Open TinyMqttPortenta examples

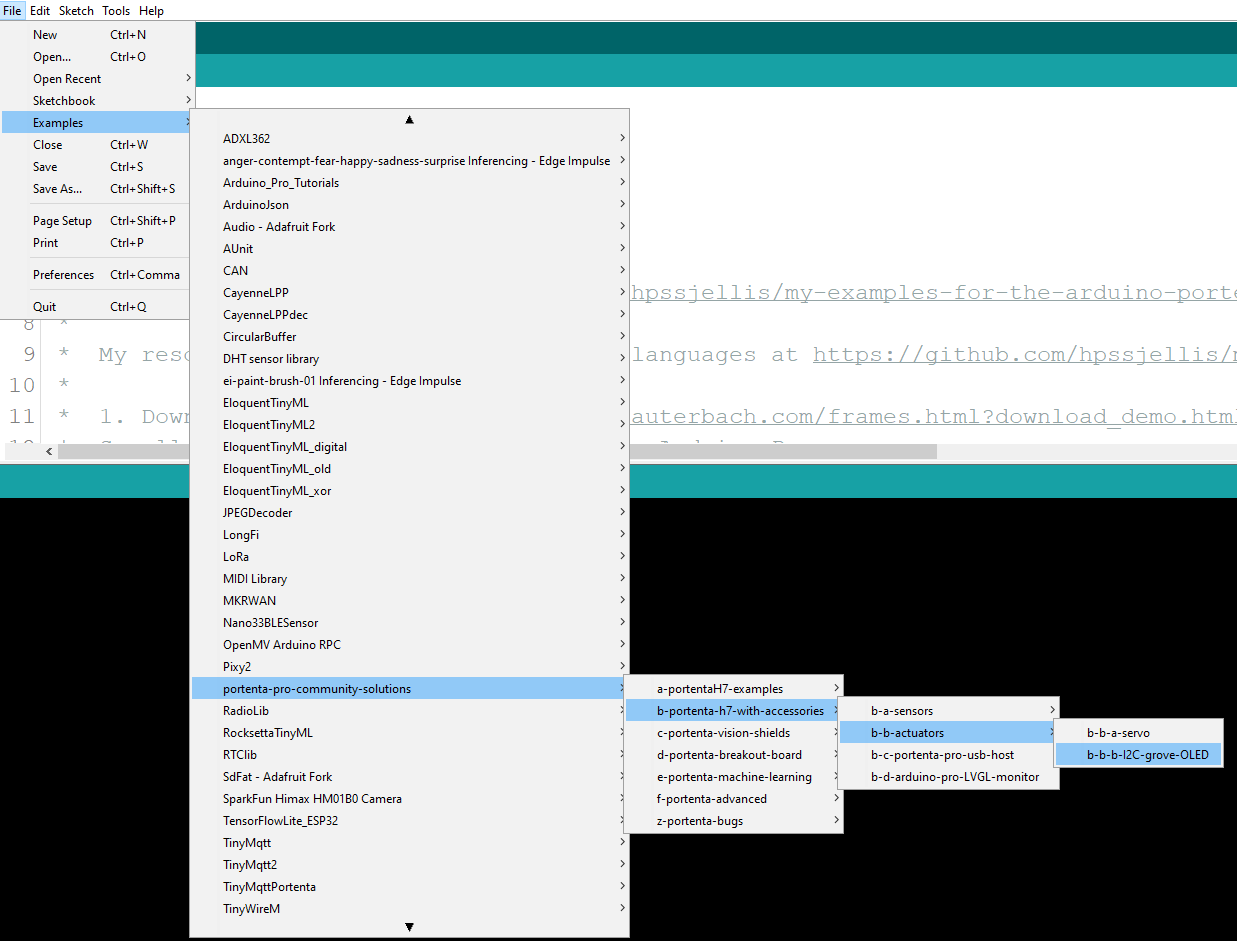point(410,887)
